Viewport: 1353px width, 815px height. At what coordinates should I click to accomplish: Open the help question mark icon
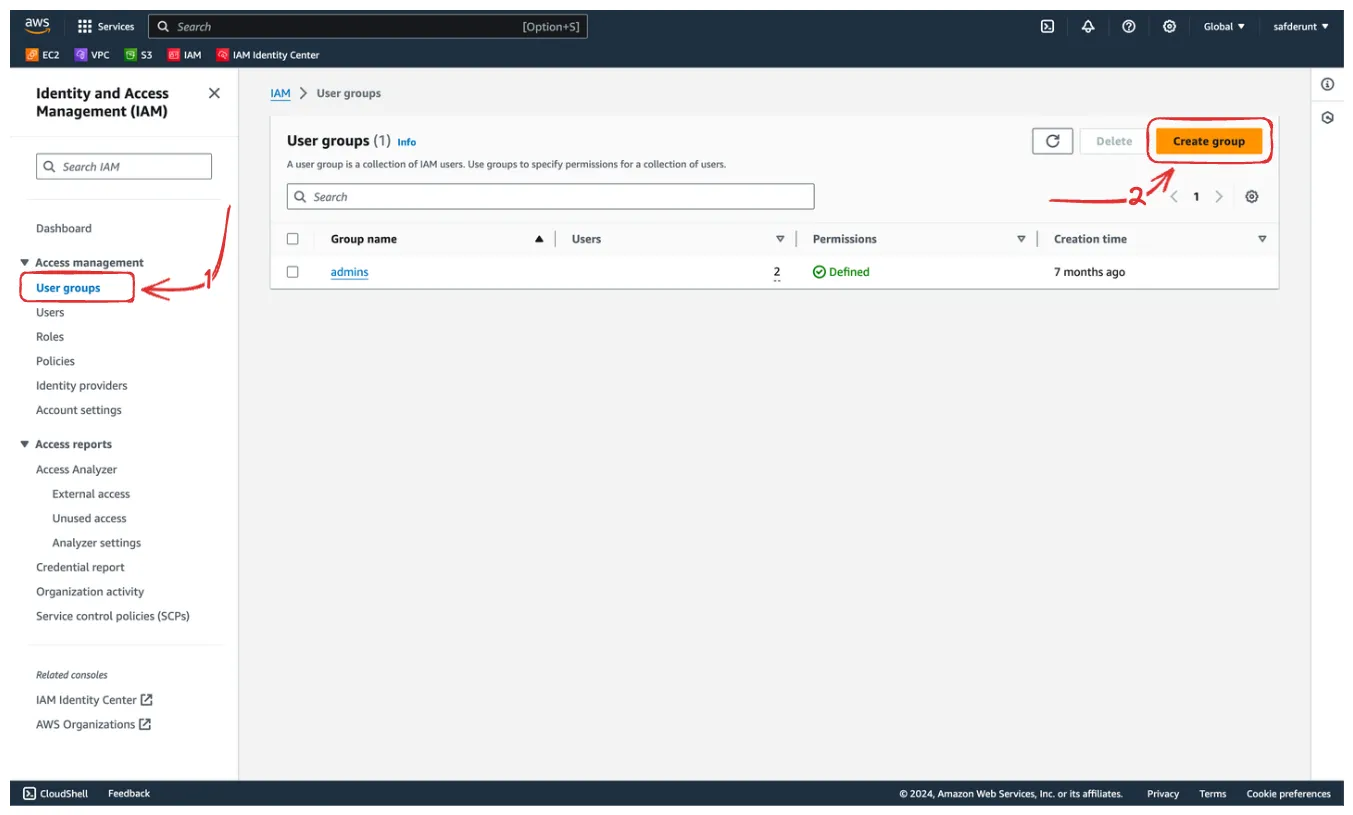[x=1129, y=27]
